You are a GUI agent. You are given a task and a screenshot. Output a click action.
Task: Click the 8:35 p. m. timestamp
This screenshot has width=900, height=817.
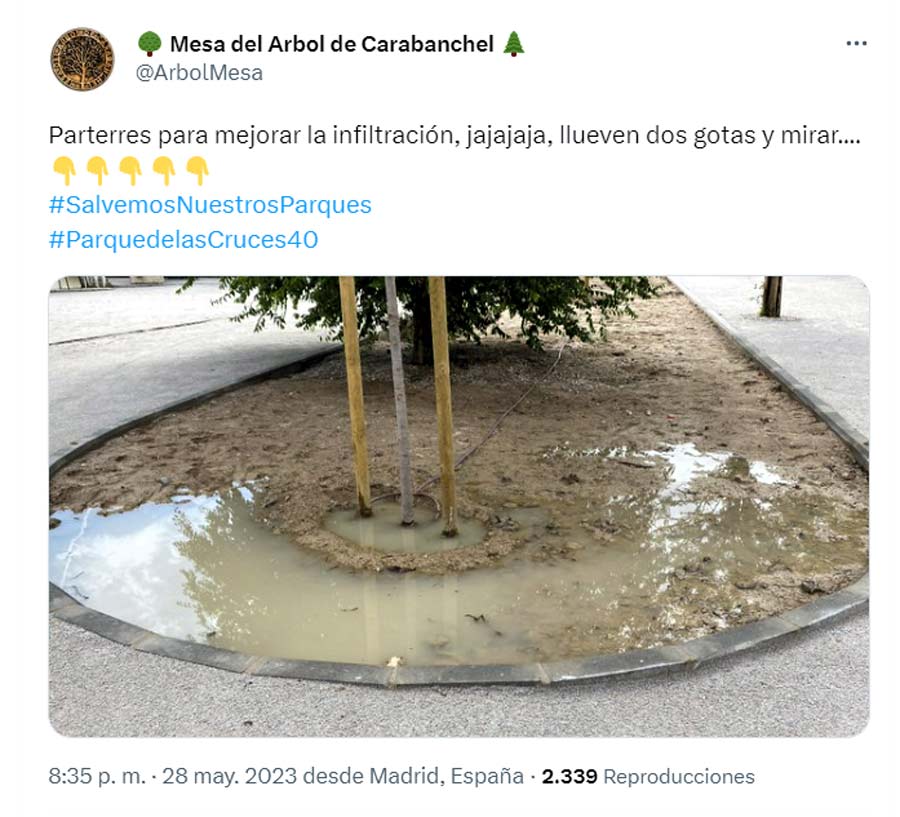point(97,776)
